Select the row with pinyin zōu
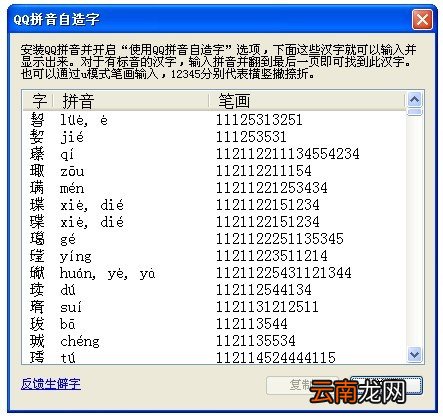 (x=214, y=171)
